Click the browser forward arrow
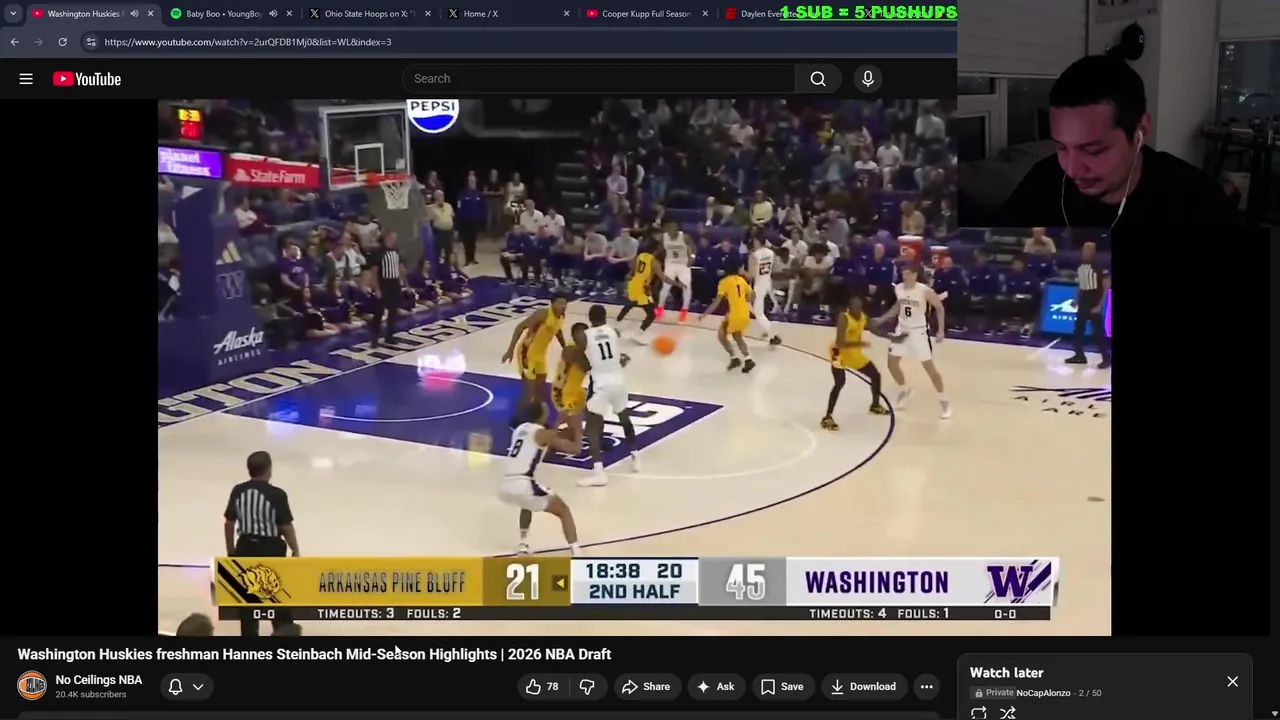Image resolution: width=1280 pixels, height=720 pixels. pyautogui.click(x=38, y=42)
